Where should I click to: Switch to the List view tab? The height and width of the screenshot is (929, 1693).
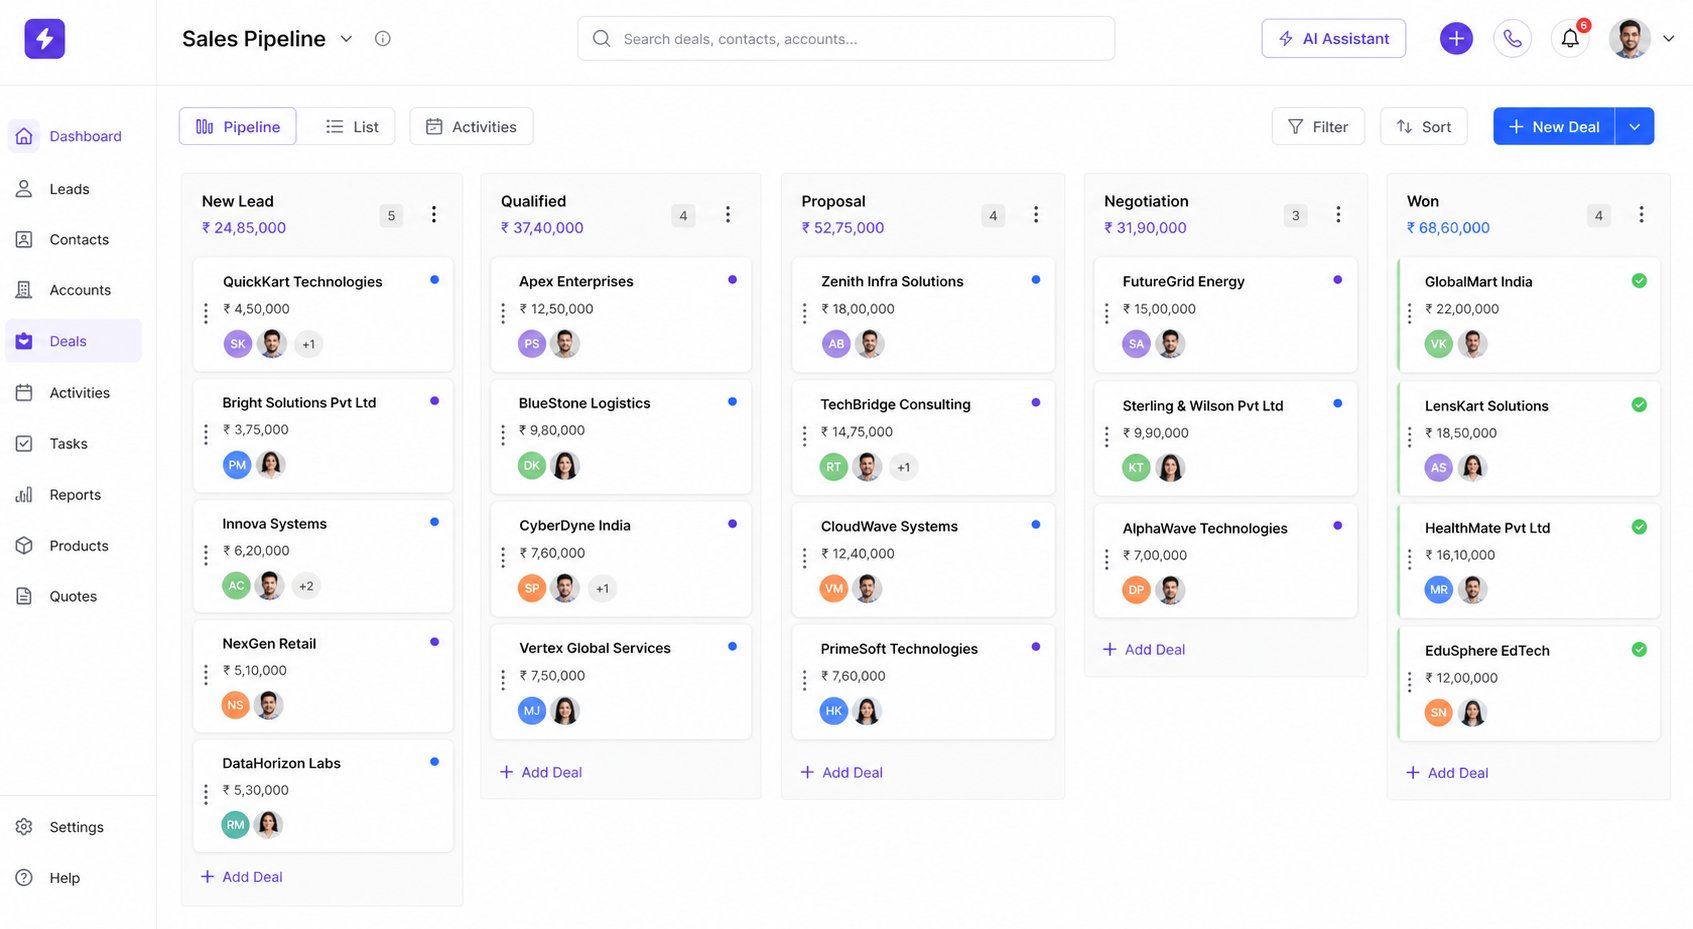[x=352, y=127]
